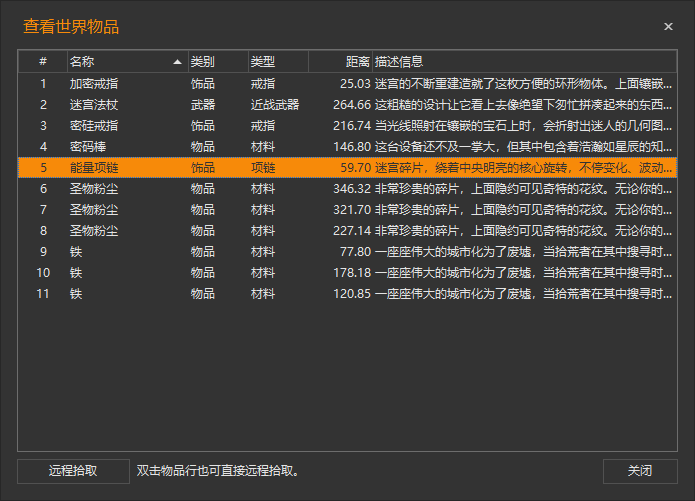Click the description starting 这台设备还不及

click(523, 147)
